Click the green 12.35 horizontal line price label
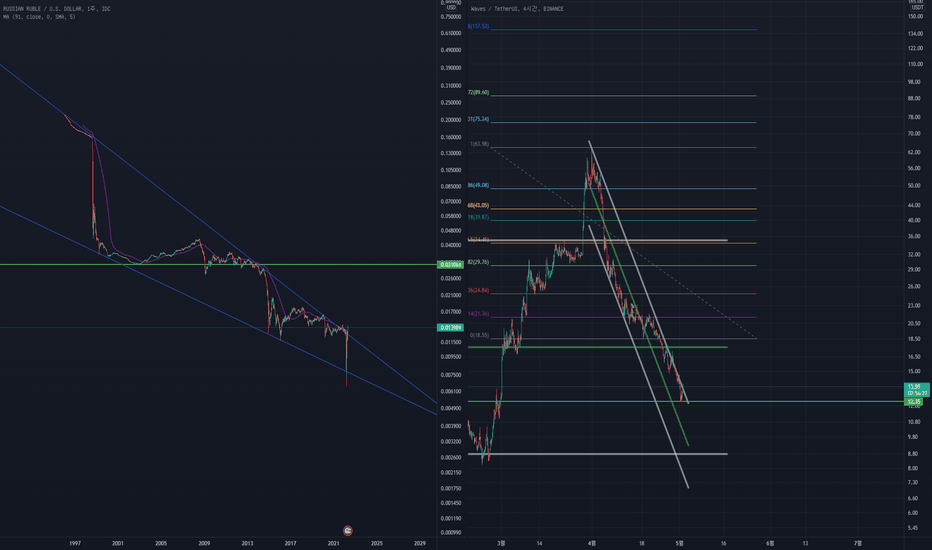Screen dimensions: 932x550 (x=914, y=402)
